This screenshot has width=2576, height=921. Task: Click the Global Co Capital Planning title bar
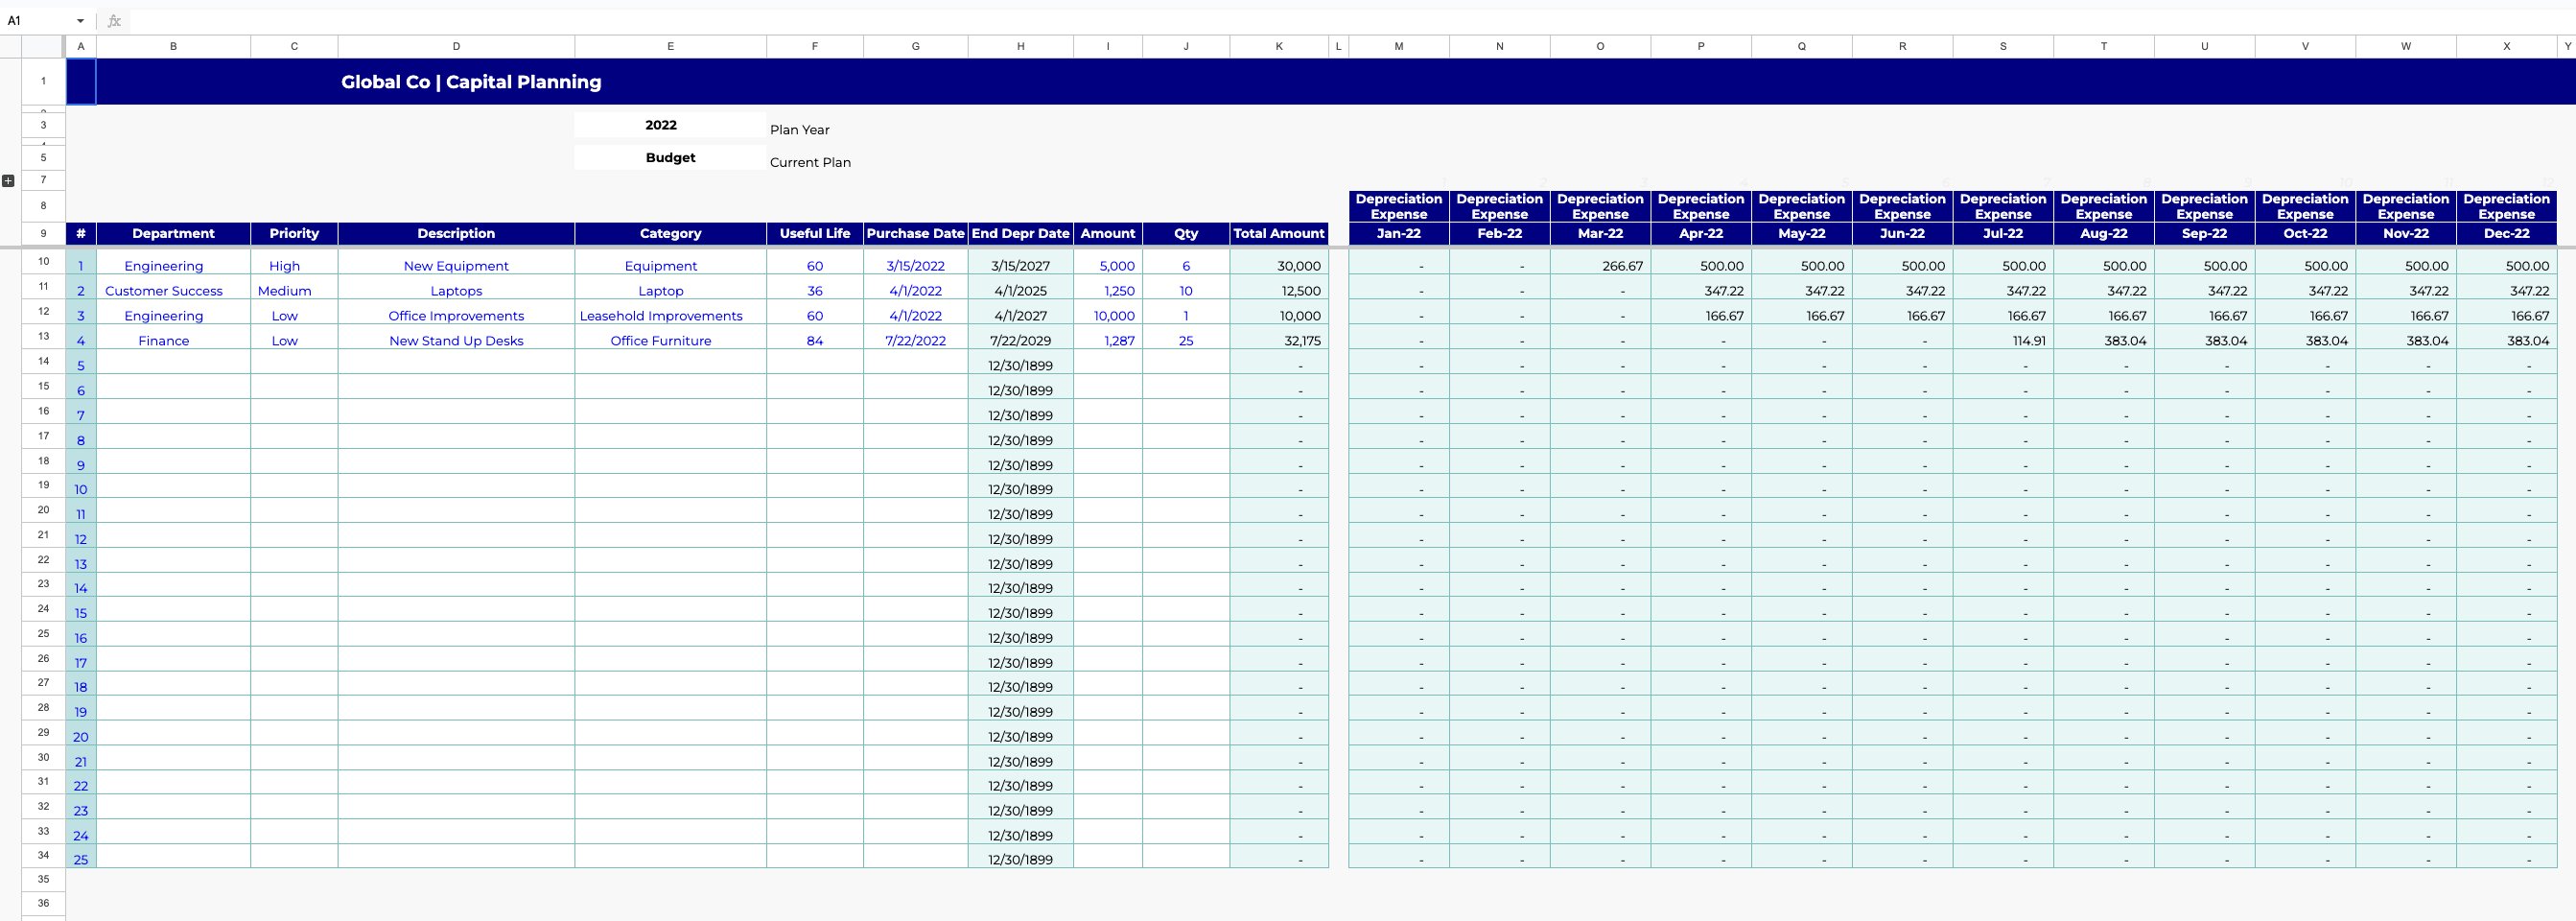pos(470,81)
